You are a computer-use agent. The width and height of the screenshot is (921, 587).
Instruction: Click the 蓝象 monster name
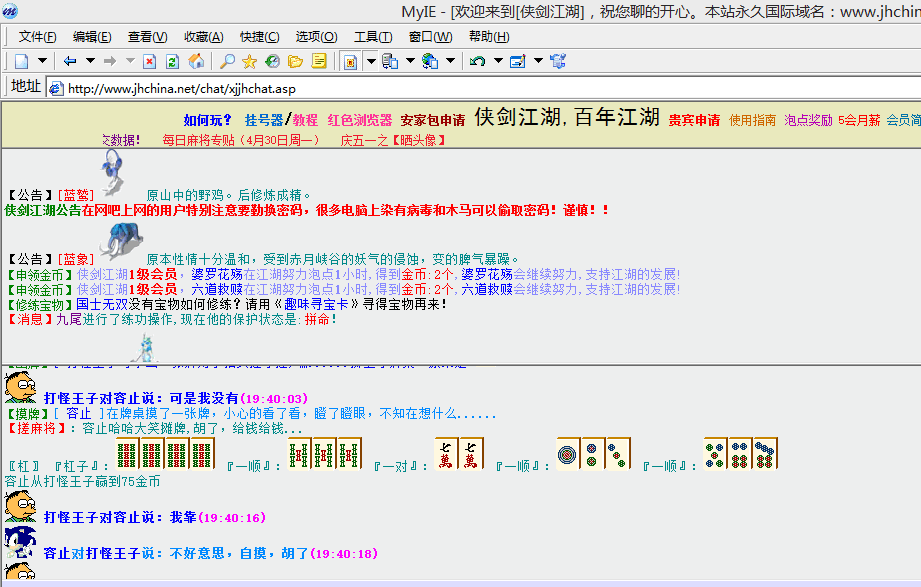coord(76,259)
